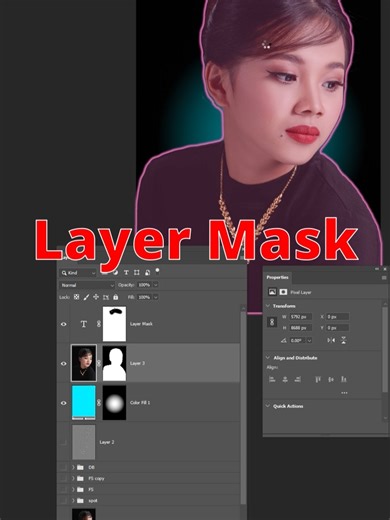Toggle link width and height chain icon

[272, 322]
